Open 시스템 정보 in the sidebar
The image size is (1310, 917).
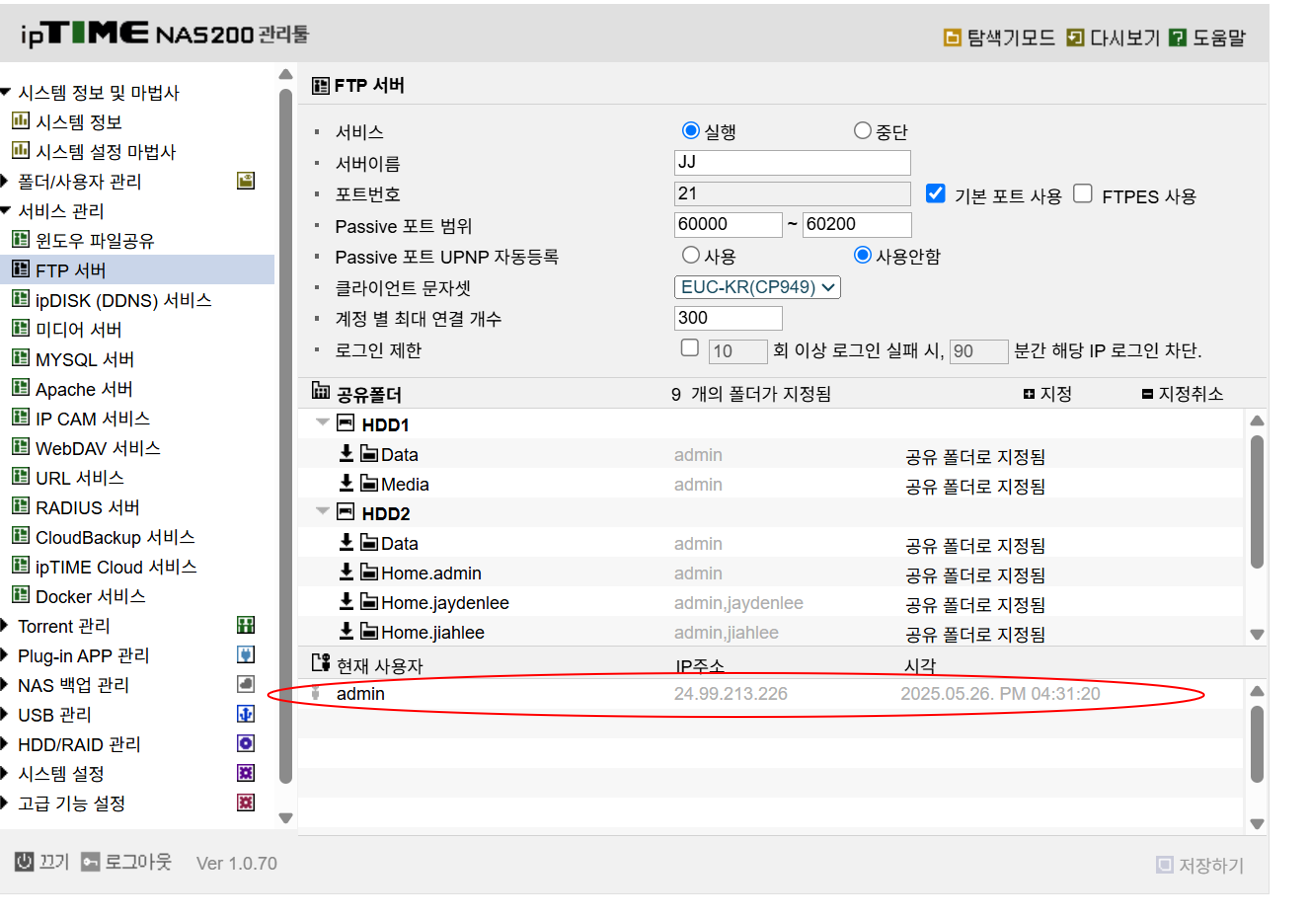pyautogui.click(x=66, y=122)
